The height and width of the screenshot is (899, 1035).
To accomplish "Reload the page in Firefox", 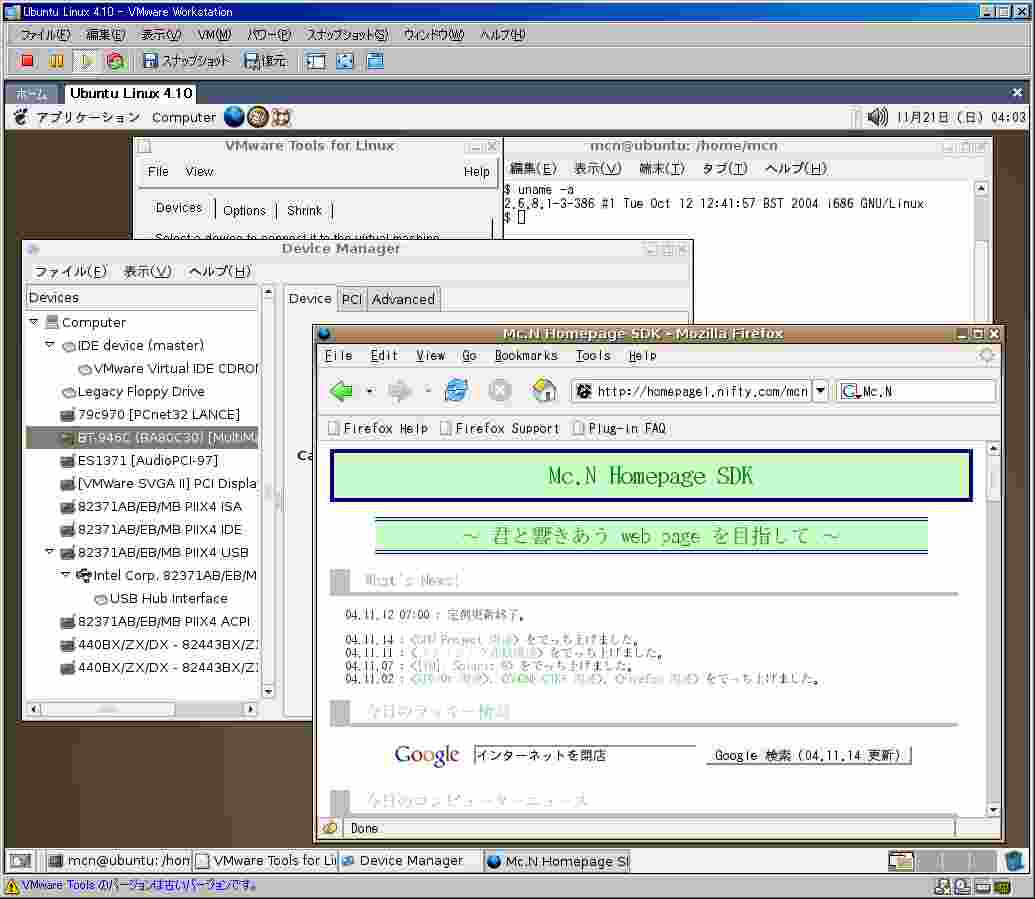I will click(456, 391).
